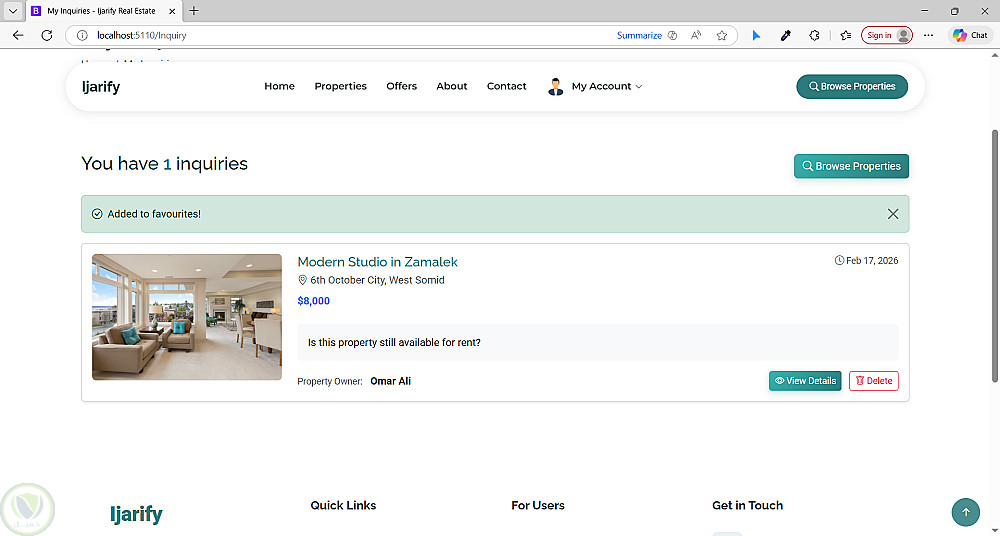Open the Copilot Chat button
1000x536 pixels.
pyautogui.click(x=970, y=35)
